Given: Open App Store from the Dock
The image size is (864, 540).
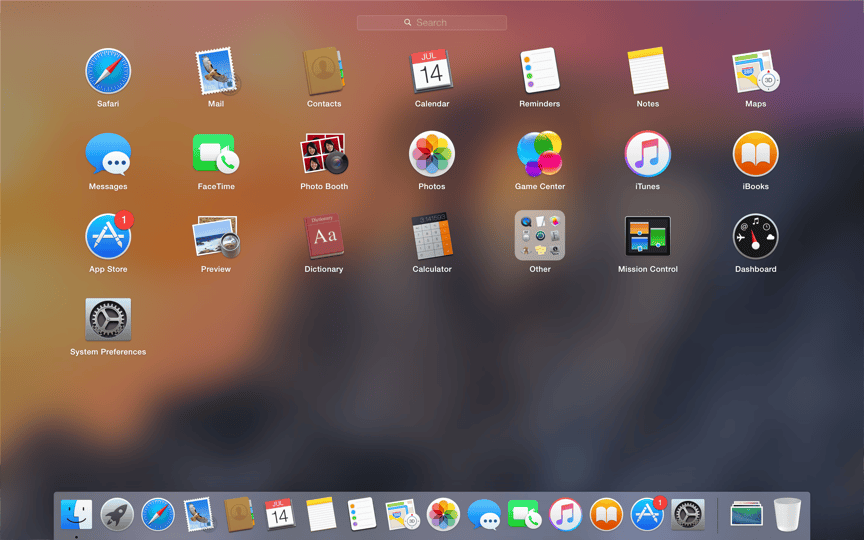Looking at the screenshot, I should 647,515.
